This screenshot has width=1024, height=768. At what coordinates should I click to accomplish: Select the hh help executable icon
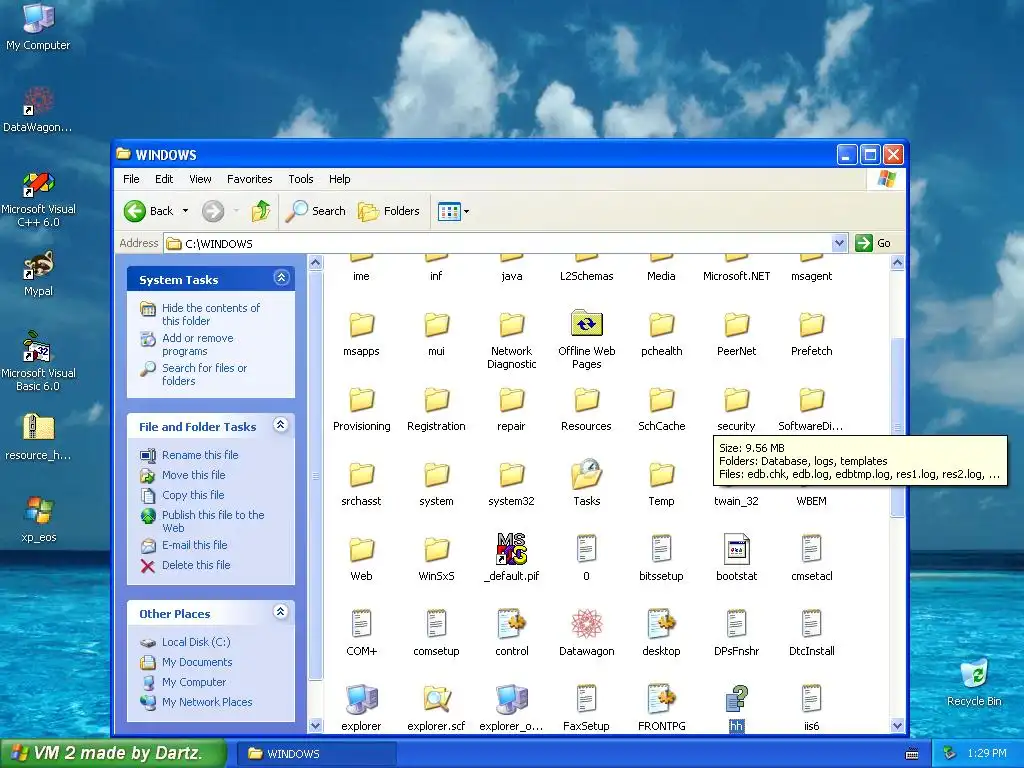736,699
